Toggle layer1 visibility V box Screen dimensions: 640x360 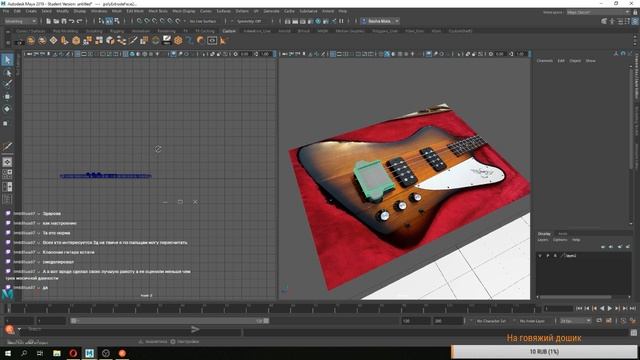click(x=540, y=256)
